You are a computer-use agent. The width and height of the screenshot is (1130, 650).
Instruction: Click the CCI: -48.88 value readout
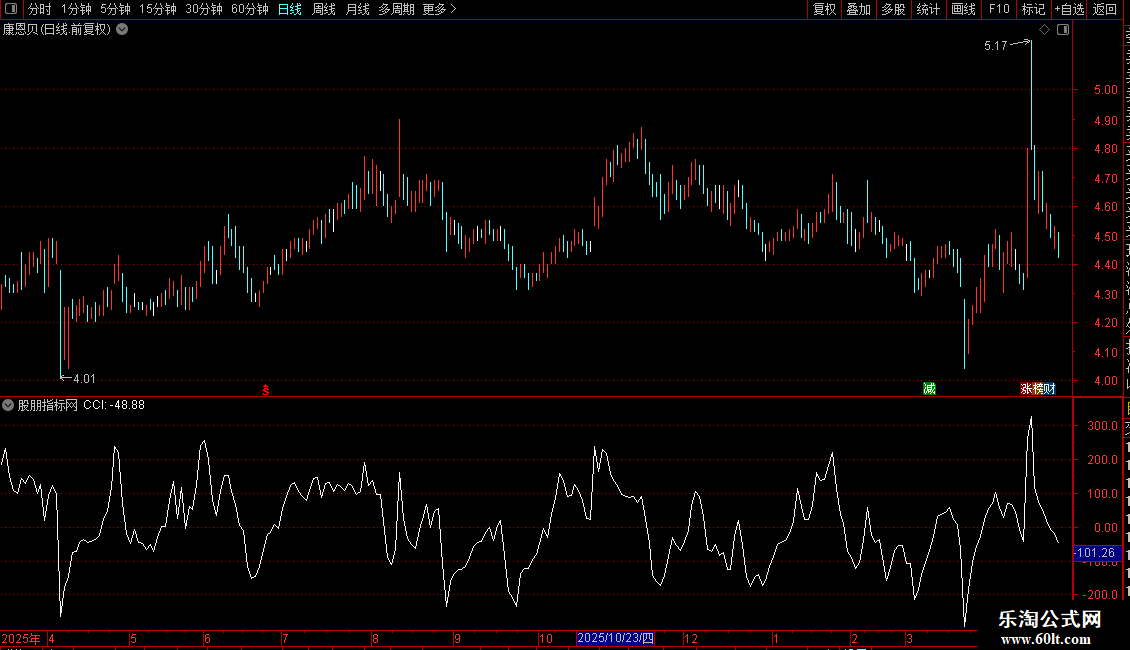[114, 405]
